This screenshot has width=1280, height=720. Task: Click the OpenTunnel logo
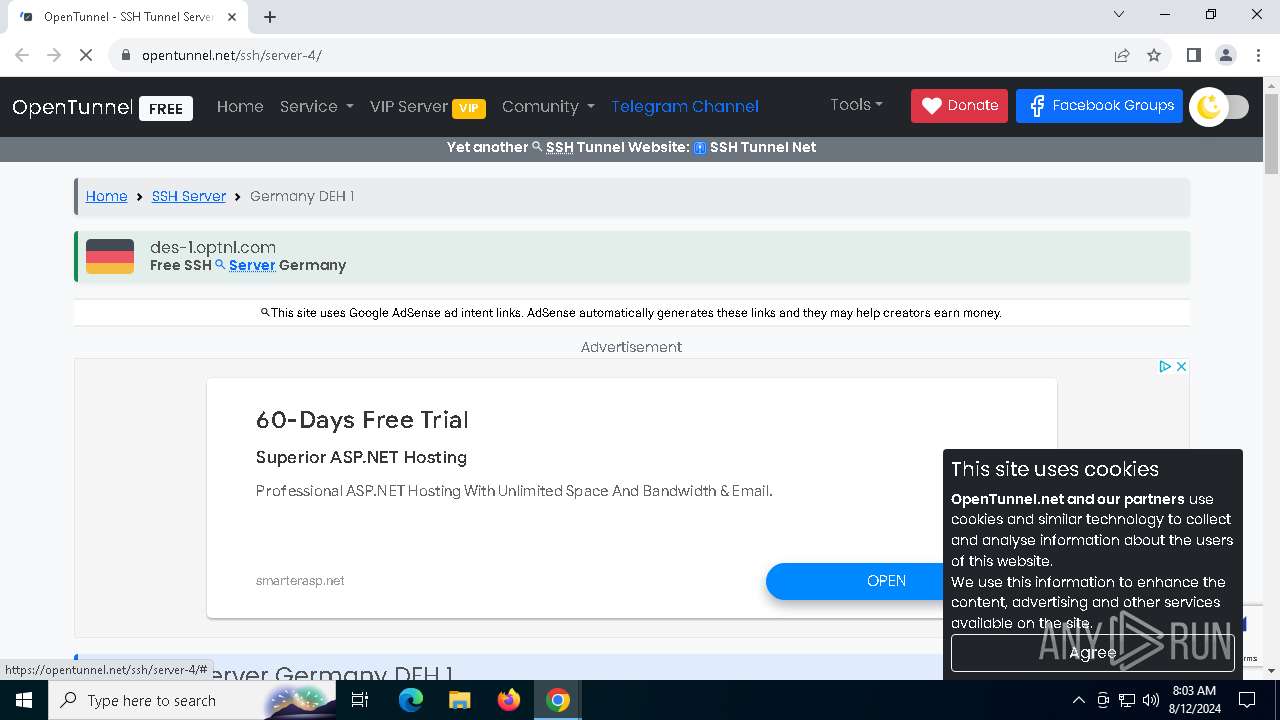click(x=72, y=107)
